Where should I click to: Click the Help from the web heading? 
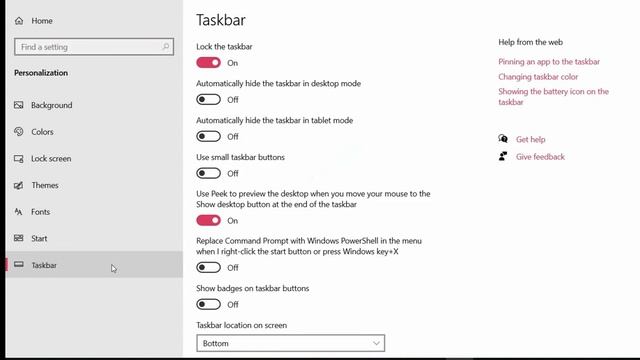point(530,42)
